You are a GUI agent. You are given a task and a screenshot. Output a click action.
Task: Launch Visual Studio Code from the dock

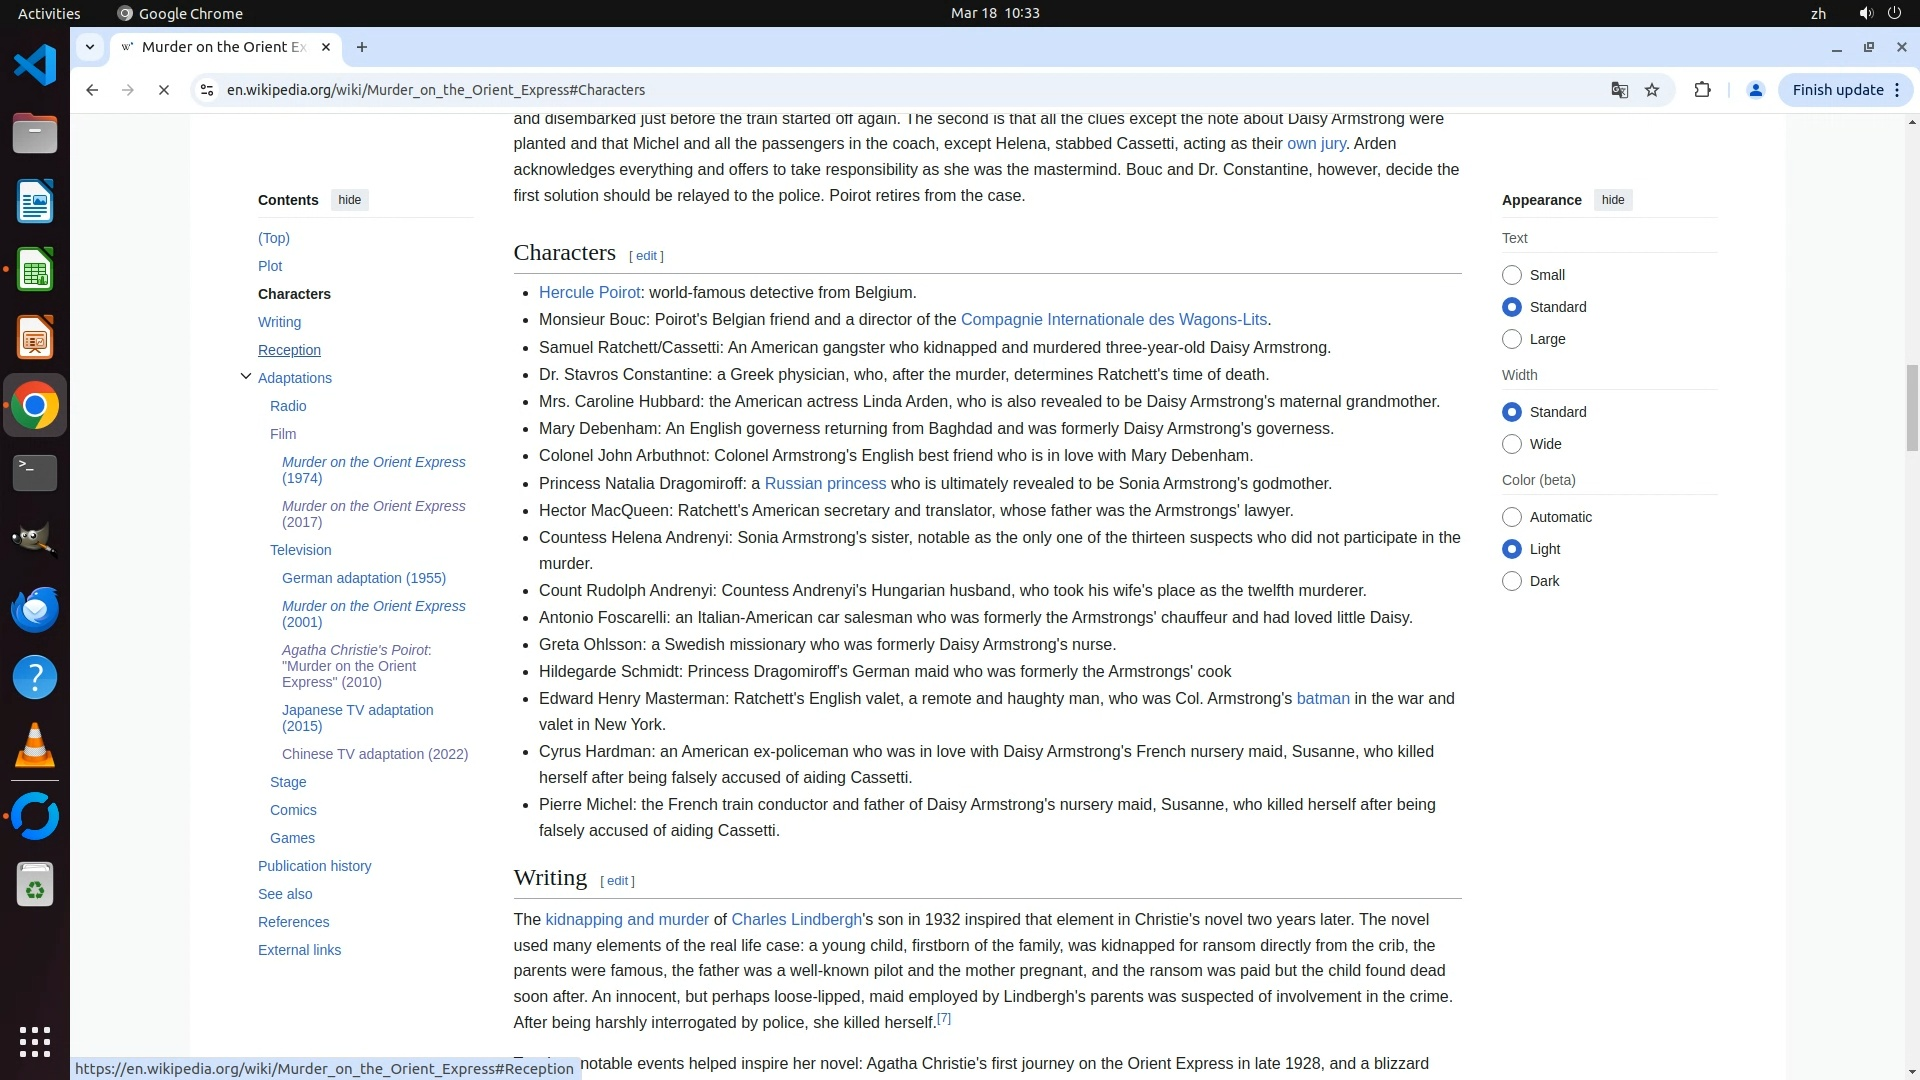click(x=35, y=66)
